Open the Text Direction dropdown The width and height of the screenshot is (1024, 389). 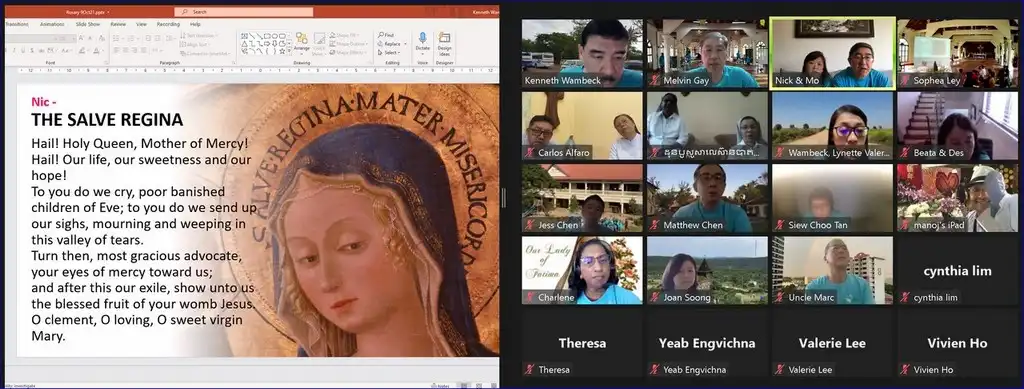199,35
